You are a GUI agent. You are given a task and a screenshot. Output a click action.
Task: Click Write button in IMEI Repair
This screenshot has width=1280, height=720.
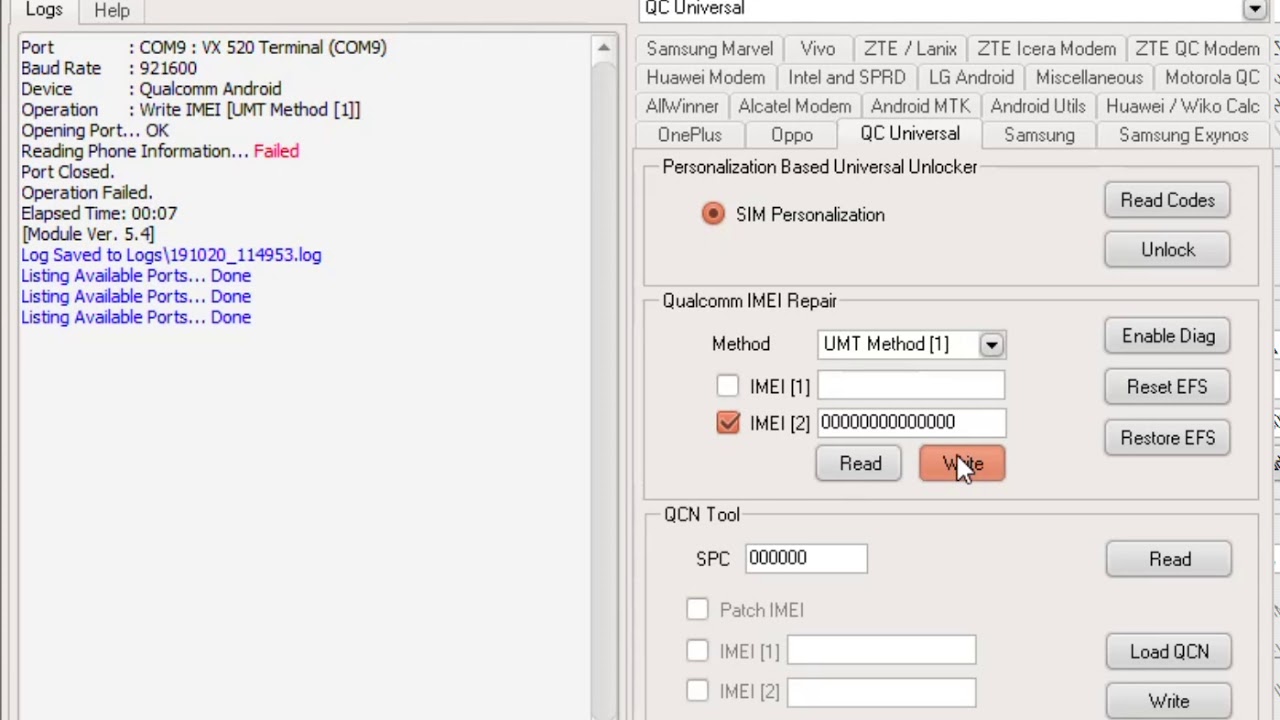click(x=962, y=464)
